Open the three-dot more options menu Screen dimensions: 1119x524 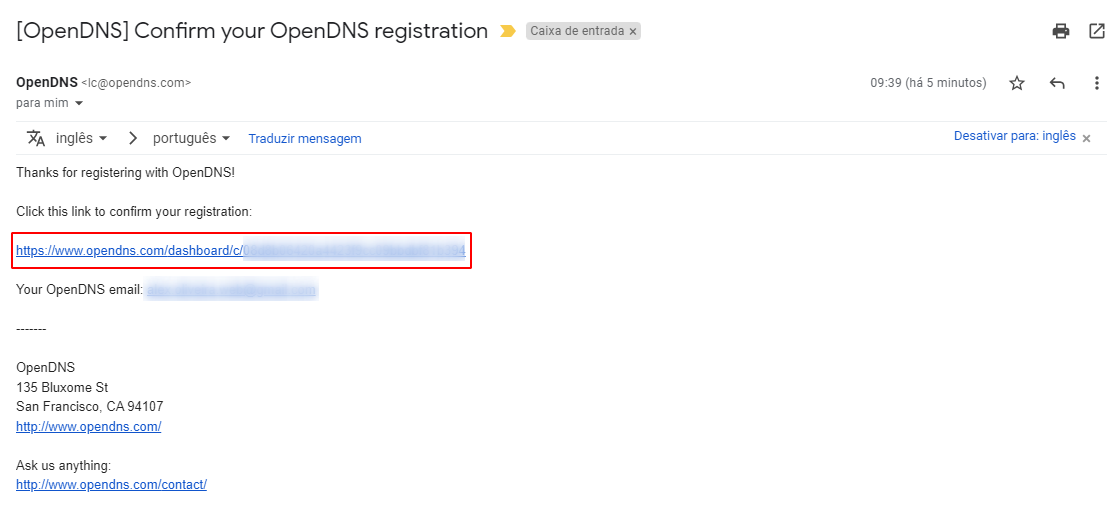click(1097, 84)
